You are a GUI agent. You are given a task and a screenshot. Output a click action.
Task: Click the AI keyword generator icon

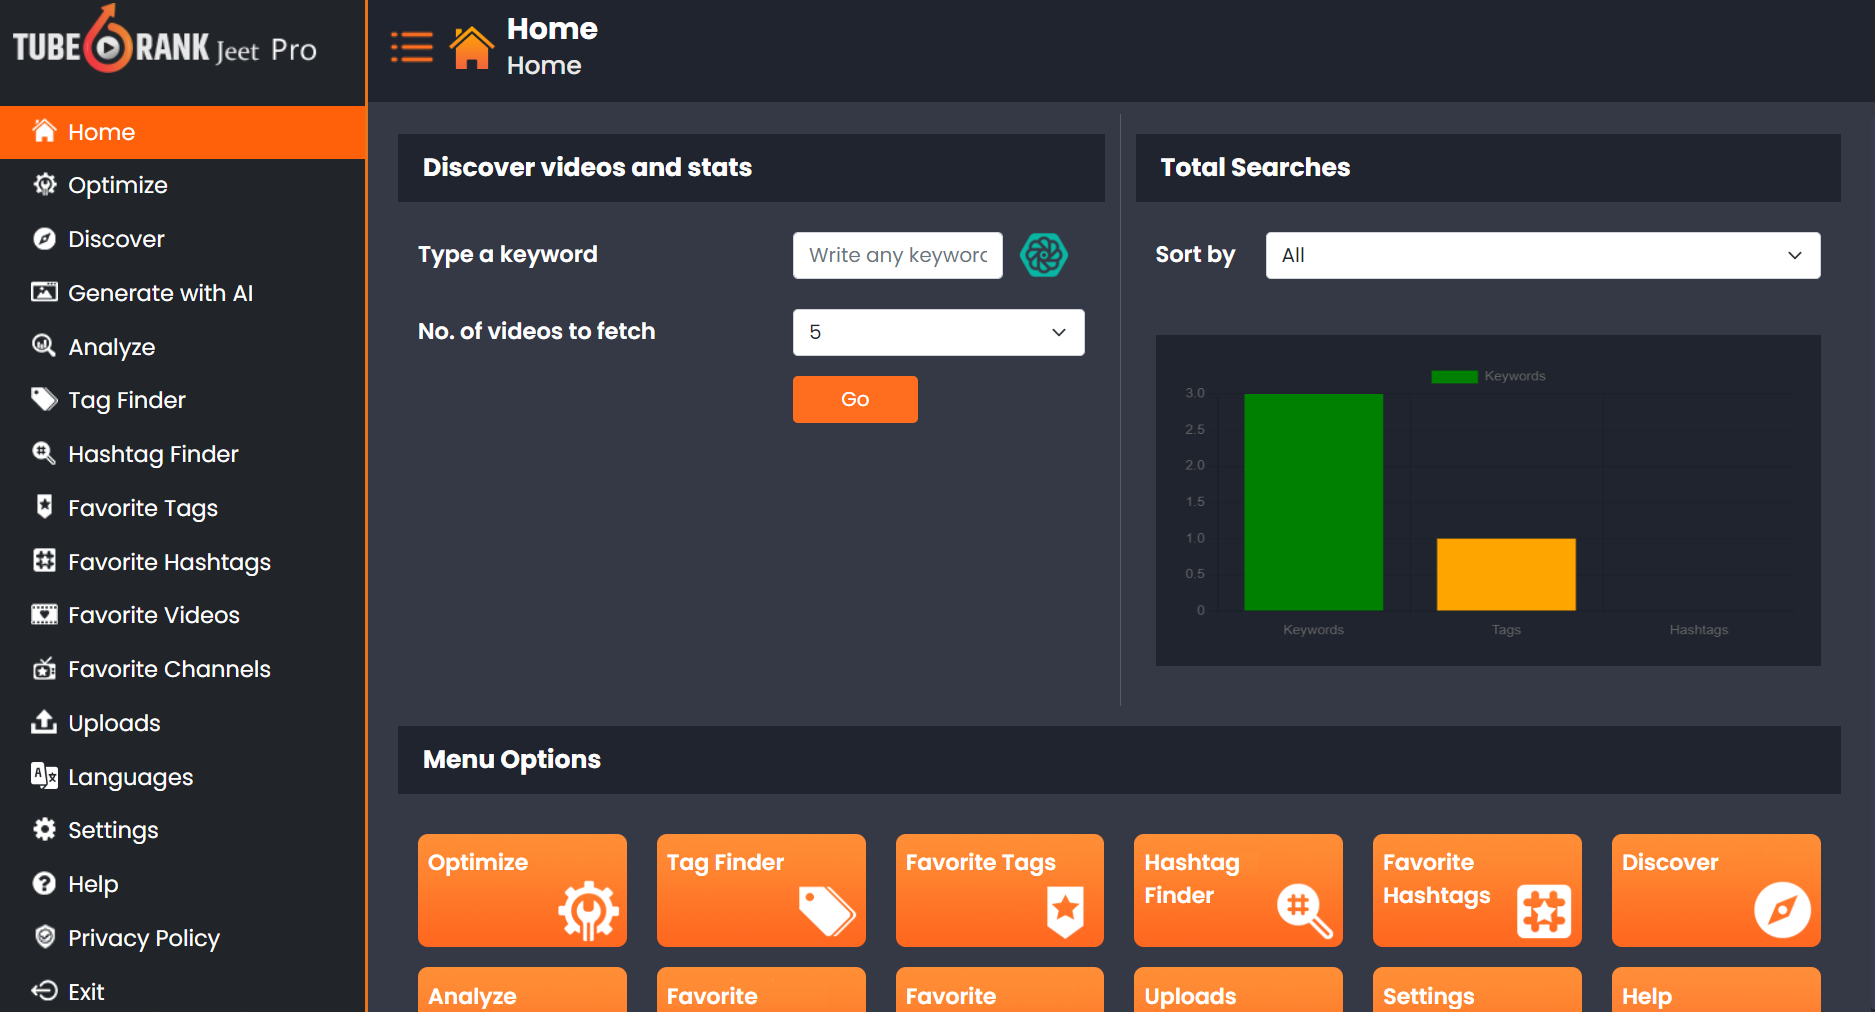pyautogui.click(x=1043, y=255)
